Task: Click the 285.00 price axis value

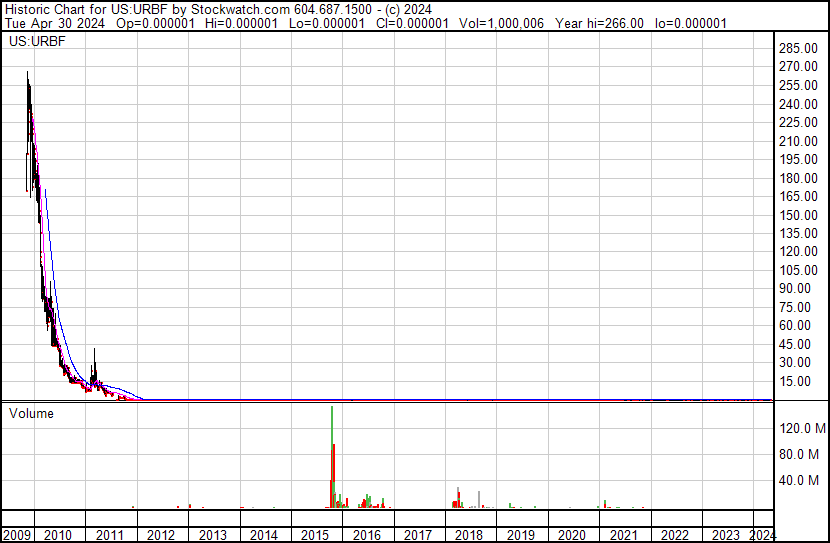Action: pyautogui.click(x=798, y=48)
